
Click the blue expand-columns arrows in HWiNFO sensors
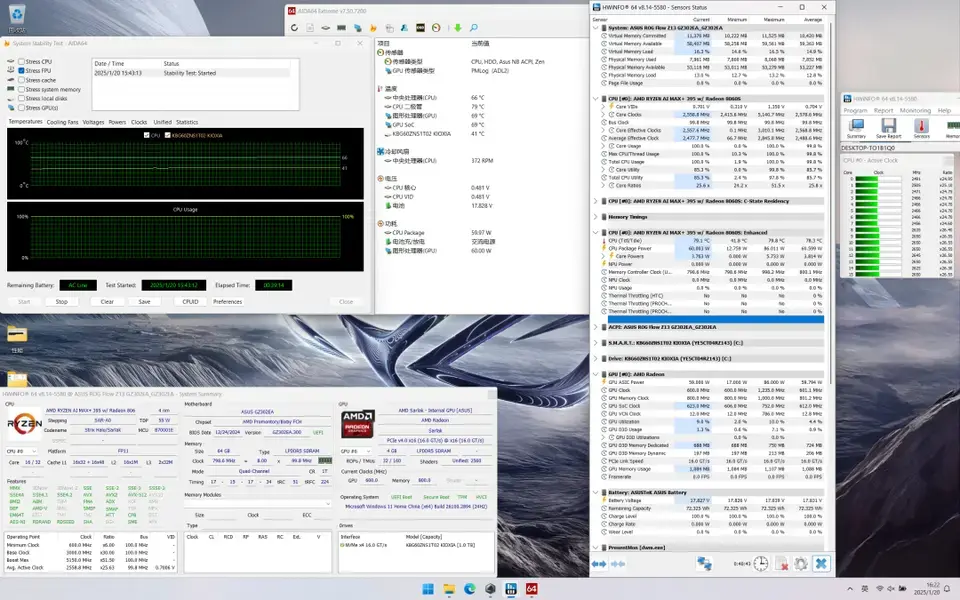599,564
